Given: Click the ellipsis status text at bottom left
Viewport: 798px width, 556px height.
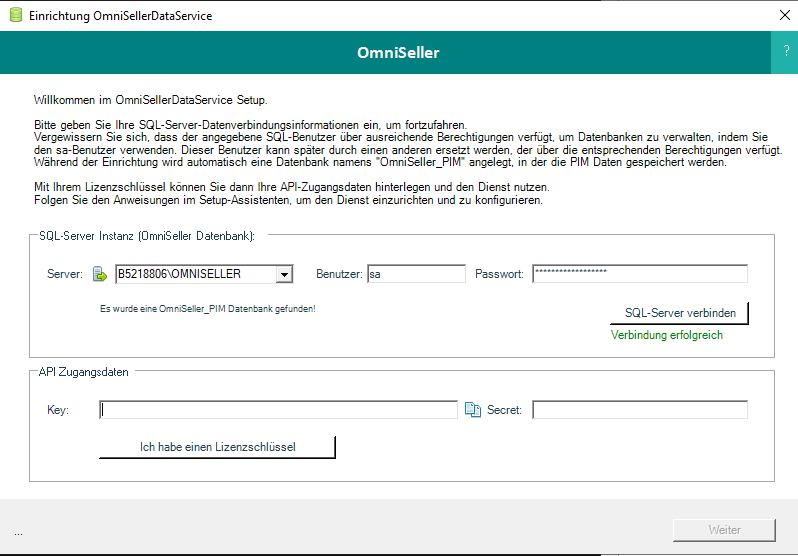Looking at the screenshot, I should pyautogui.click(x=19, y=534).
